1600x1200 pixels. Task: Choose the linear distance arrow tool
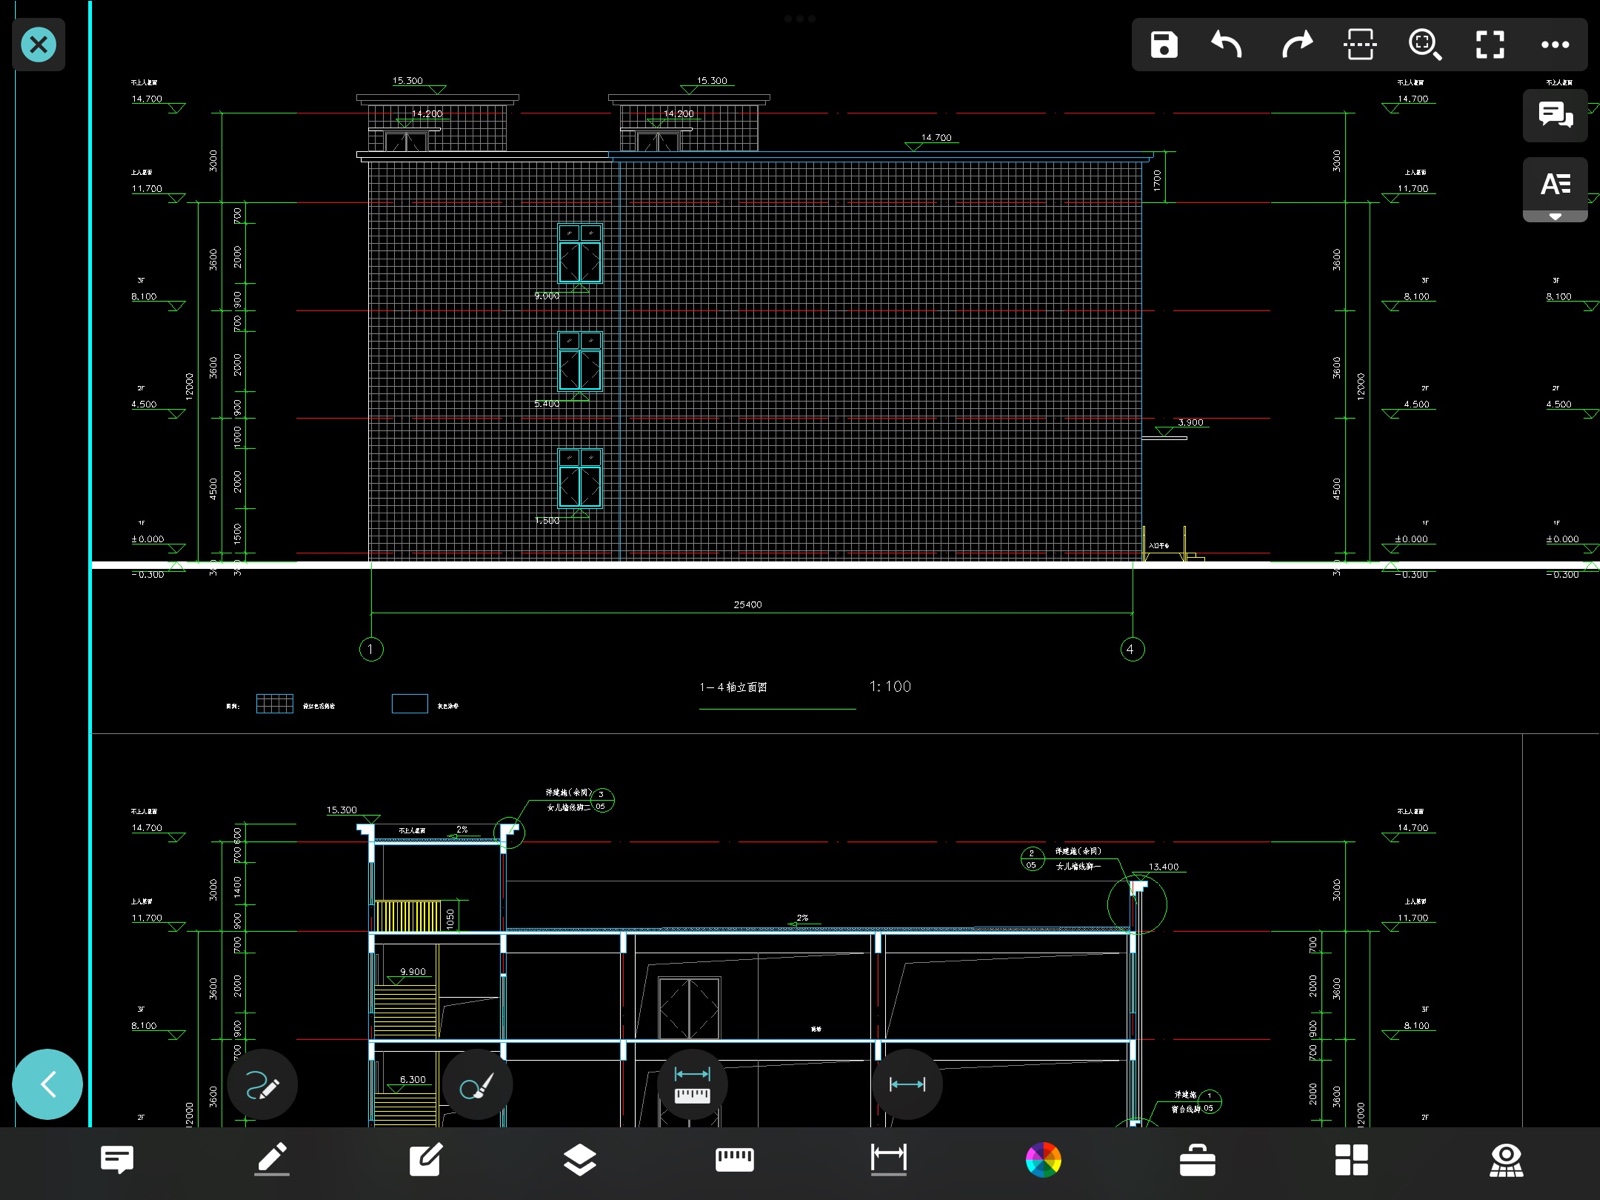[907, 1085]
